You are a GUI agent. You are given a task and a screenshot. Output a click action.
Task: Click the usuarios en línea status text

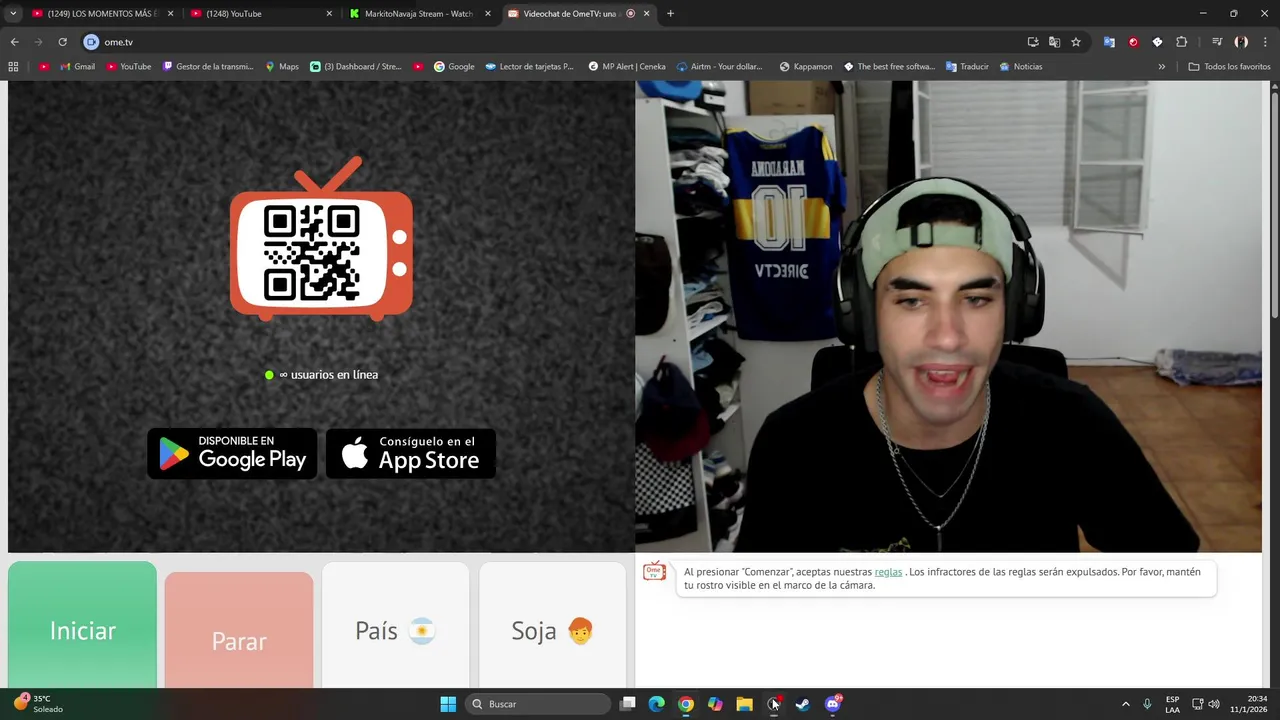(x=328, y=375)
